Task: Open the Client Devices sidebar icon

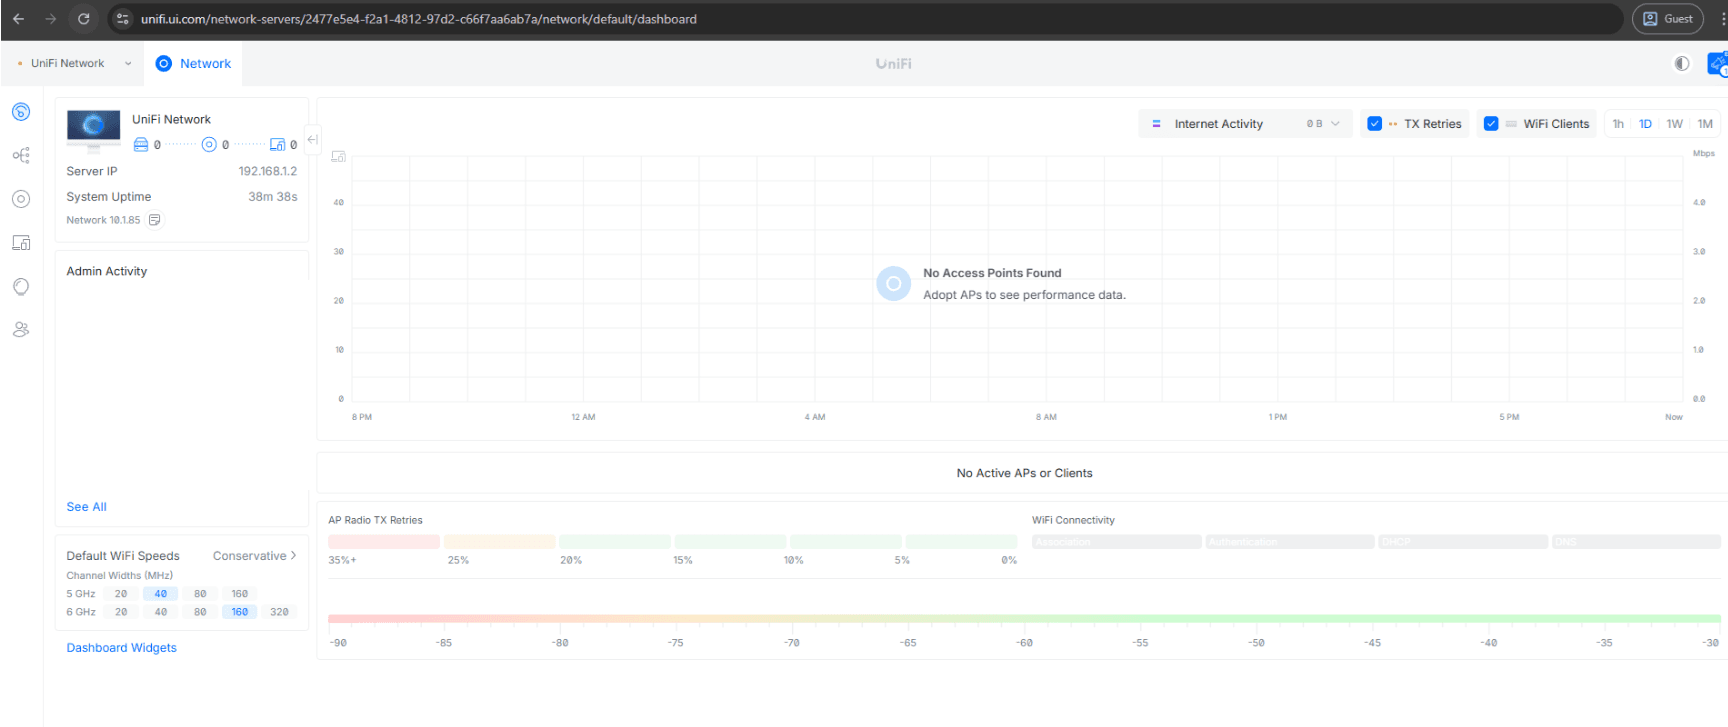Action: click(21, 243)
